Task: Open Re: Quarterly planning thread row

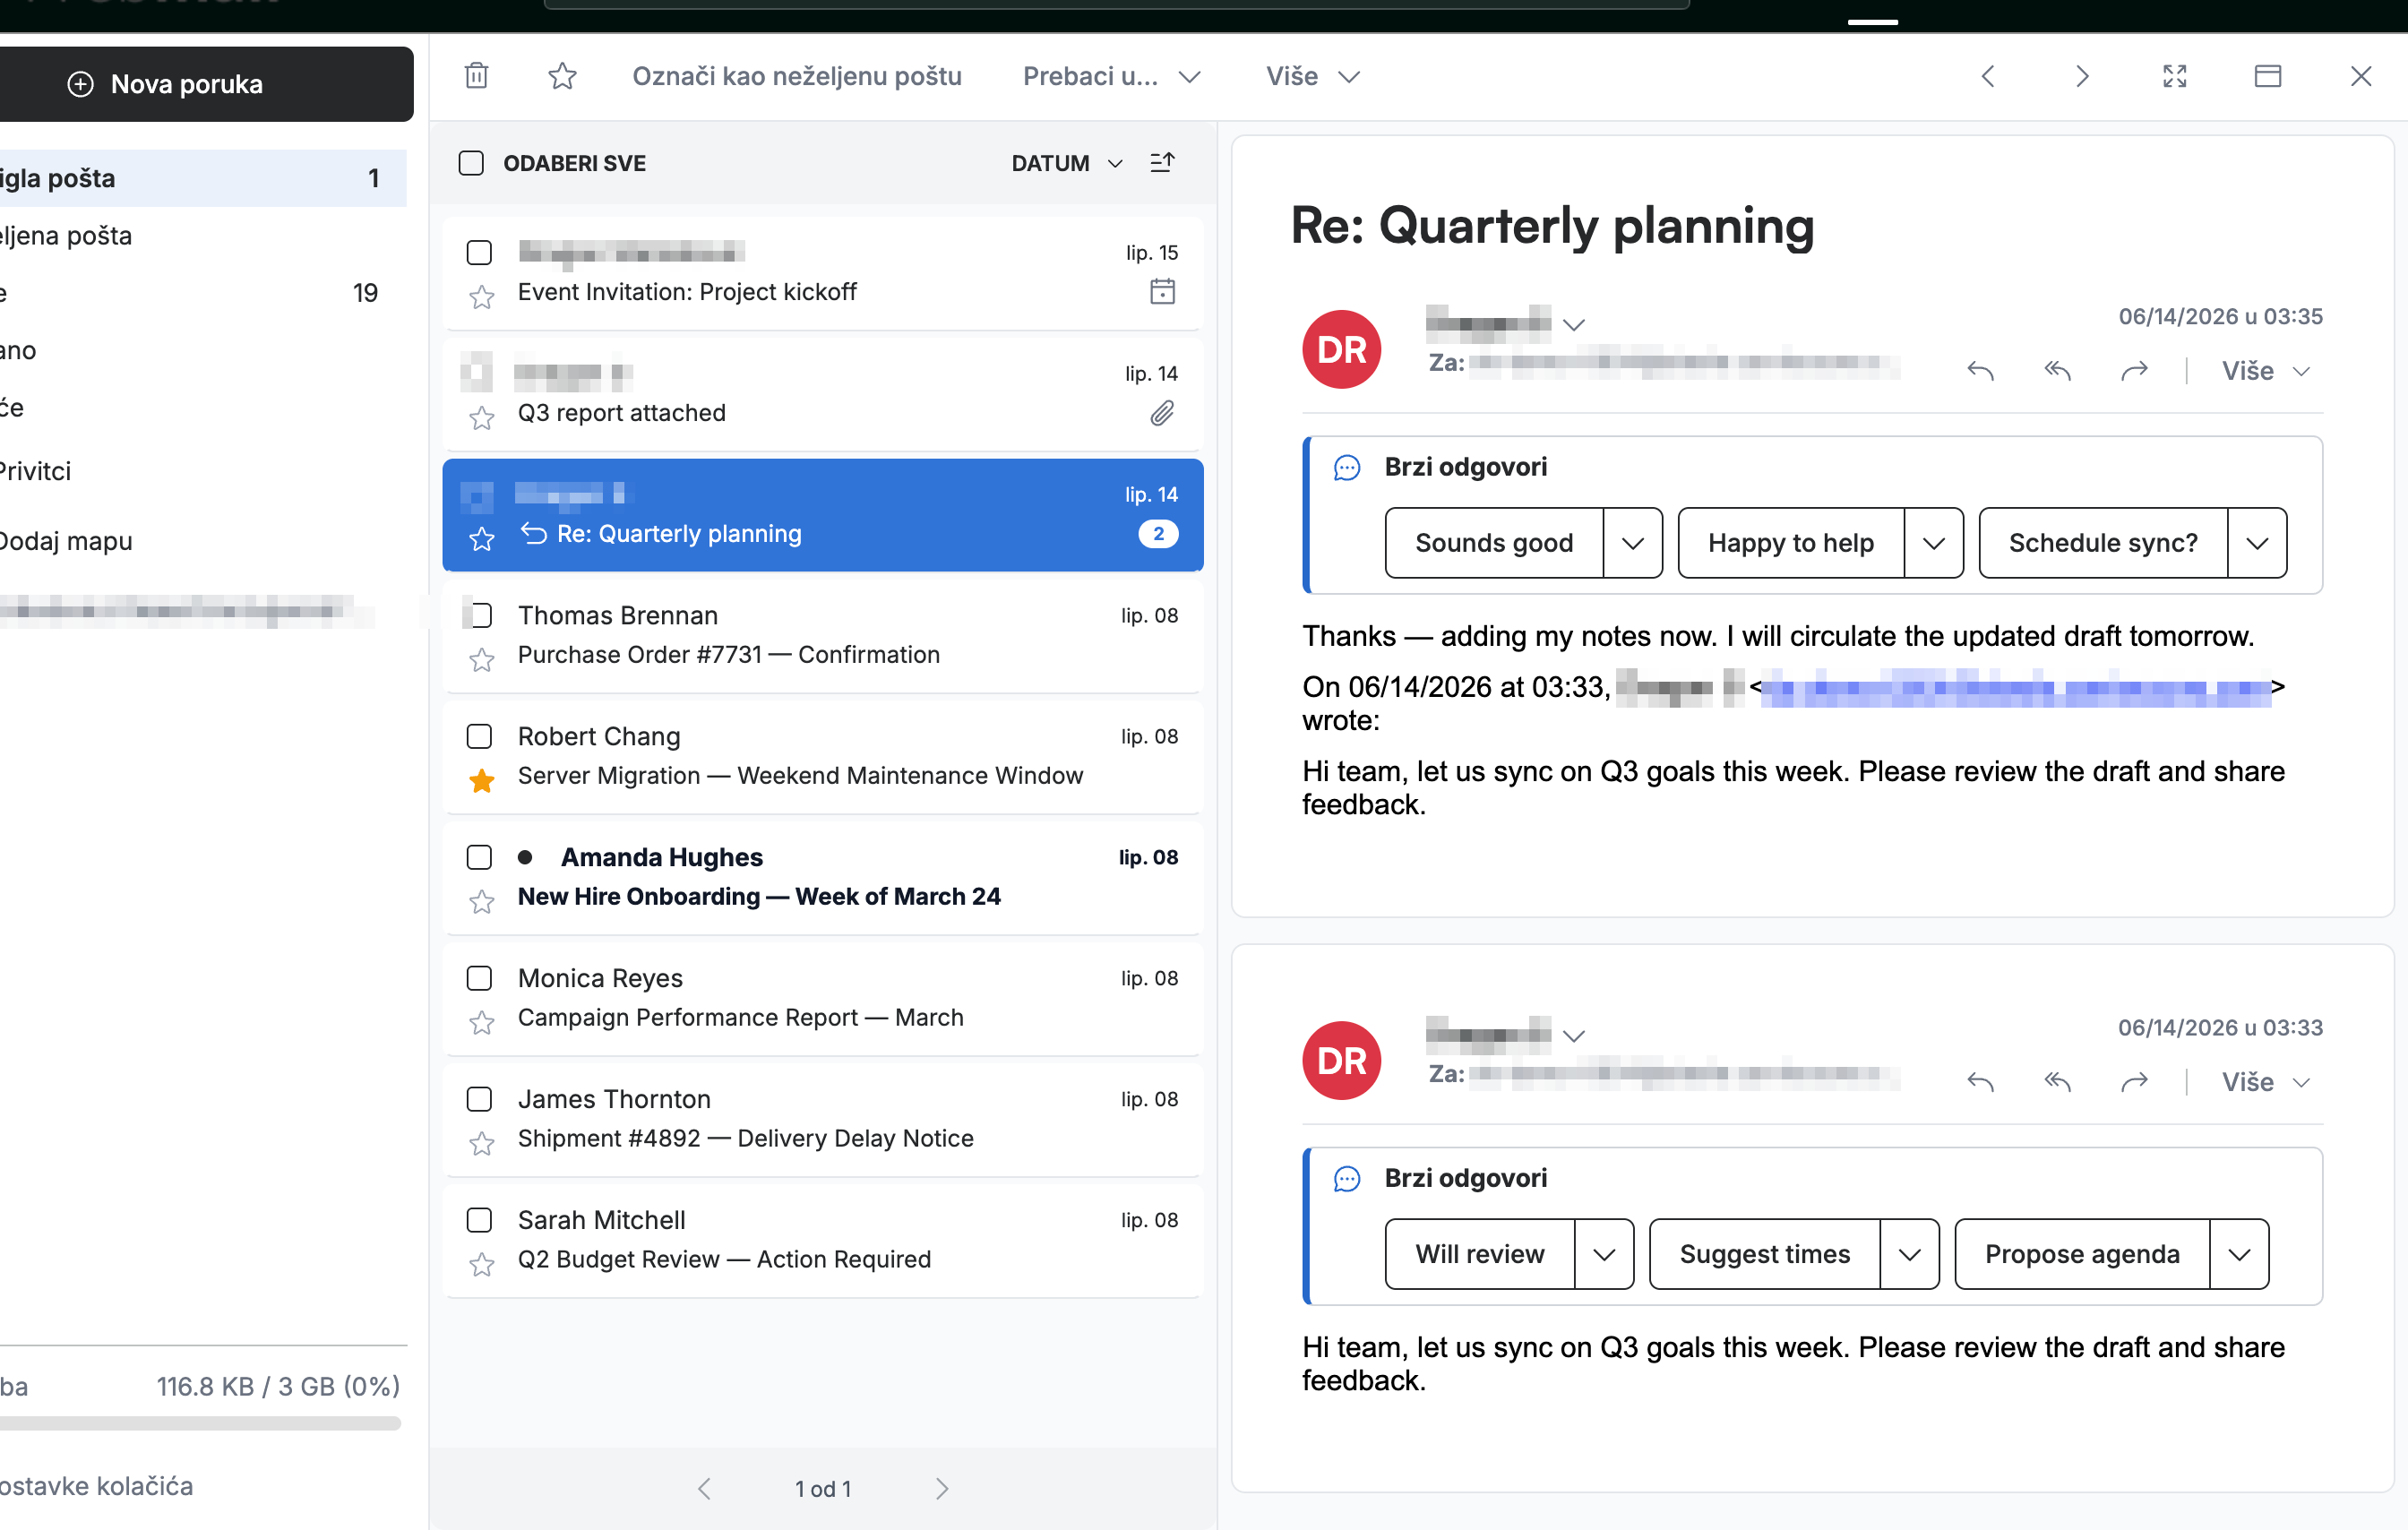Action: pyautogui.click(x=823, y=515)
